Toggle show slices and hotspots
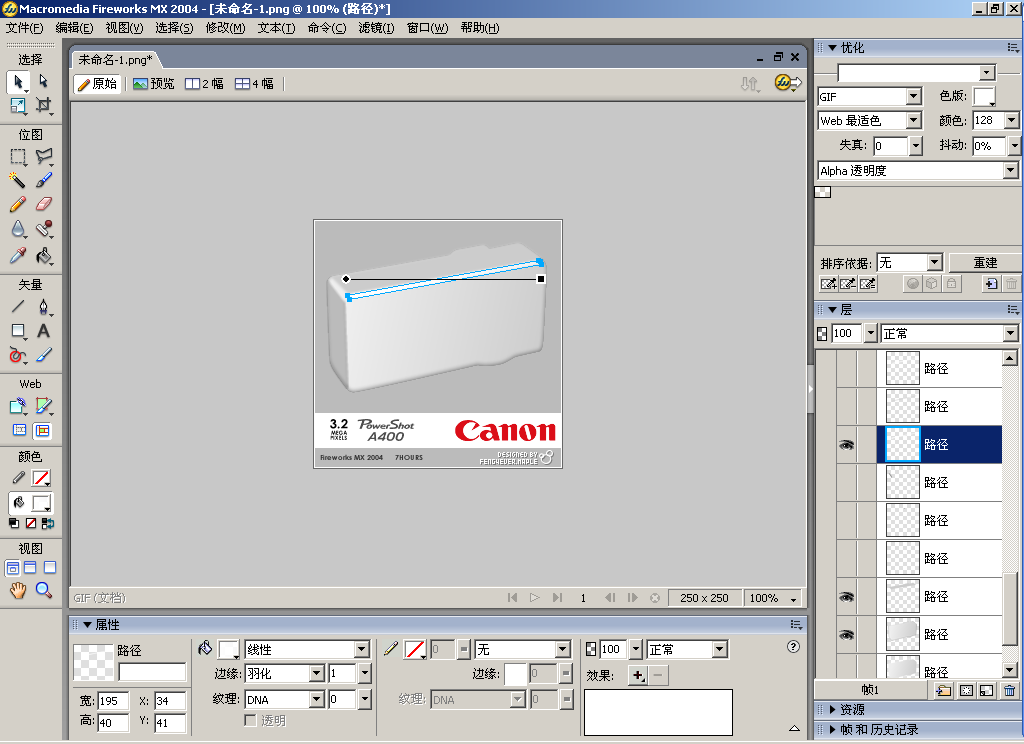 pyautogui.click(x=42, y=430)
